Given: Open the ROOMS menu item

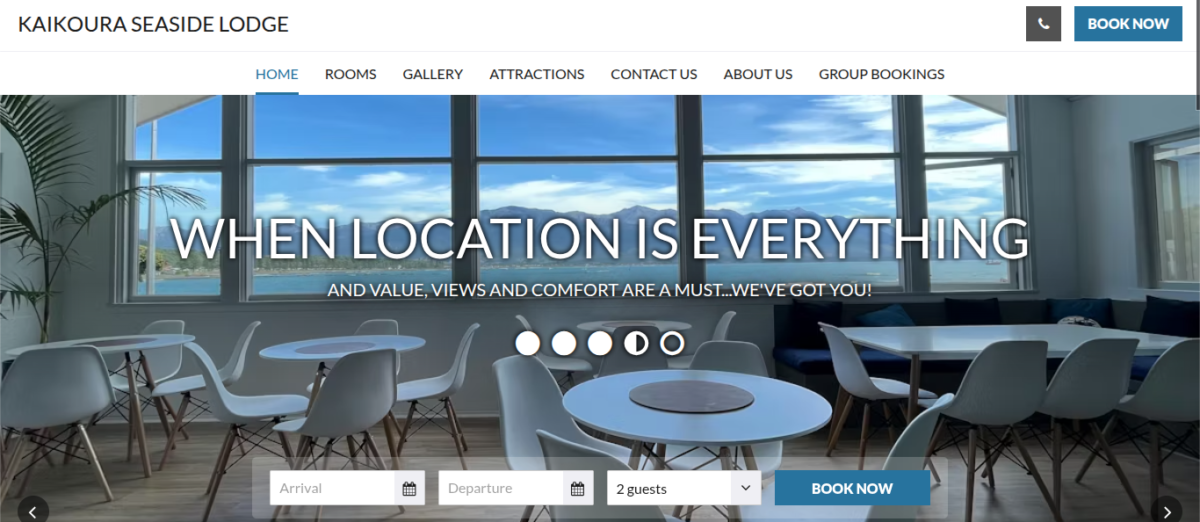Looking at the screenshot, I should point(350,74).
